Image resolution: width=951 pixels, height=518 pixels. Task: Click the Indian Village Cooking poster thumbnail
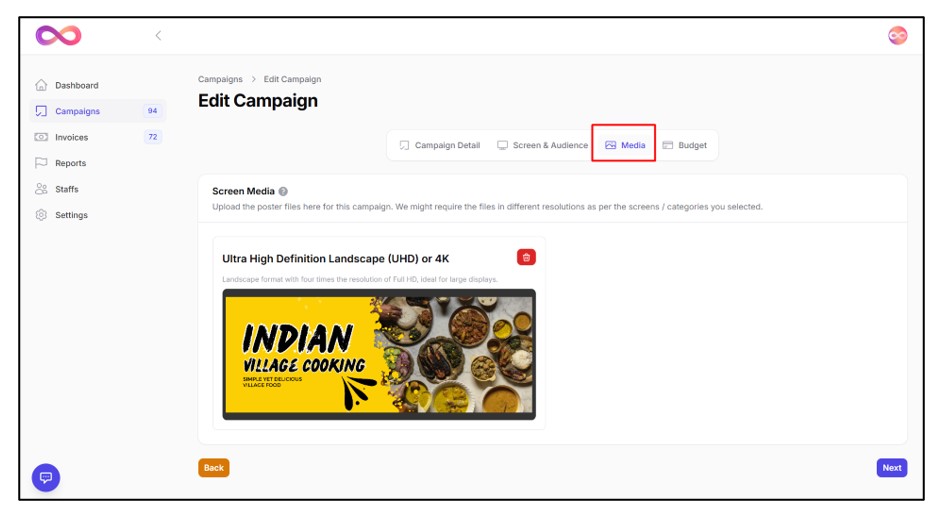pyautogui.click(x=379, y=354)
